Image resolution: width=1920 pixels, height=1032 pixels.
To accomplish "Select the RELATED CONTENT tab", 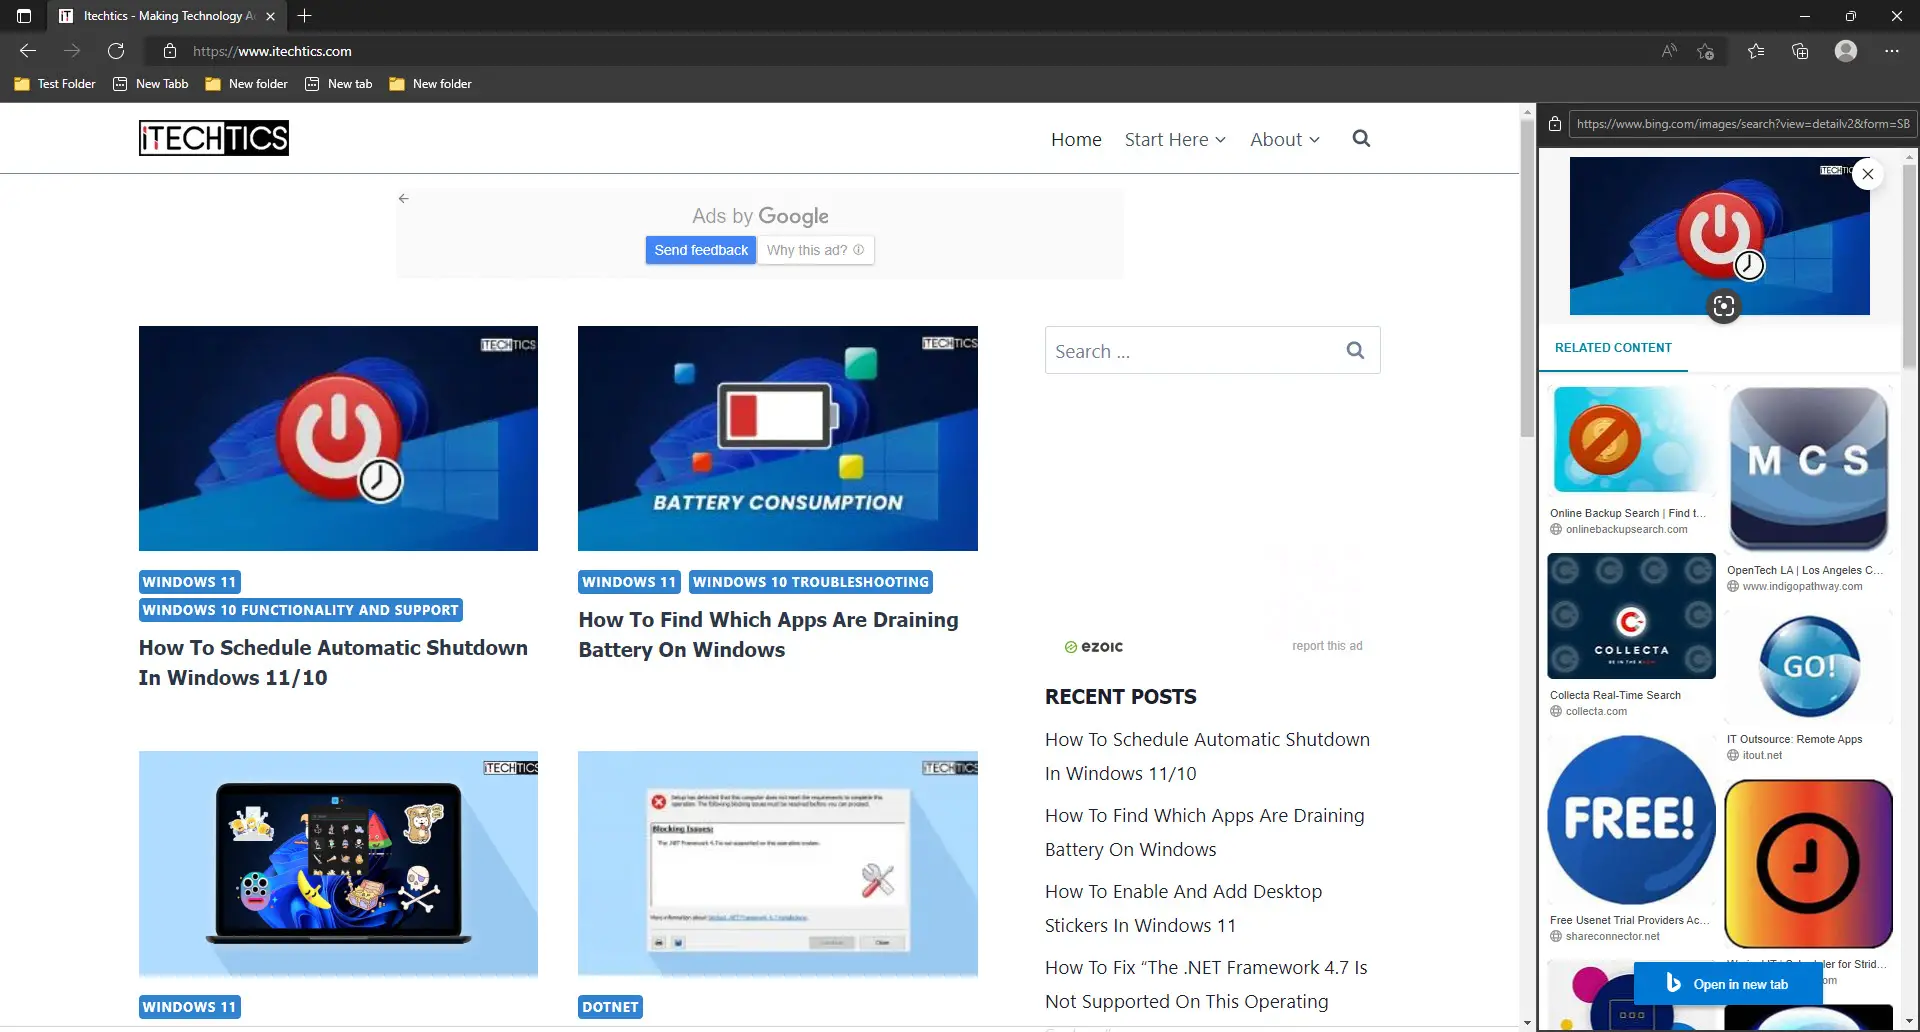I will pyautogui.click(x=1613, y=348).
